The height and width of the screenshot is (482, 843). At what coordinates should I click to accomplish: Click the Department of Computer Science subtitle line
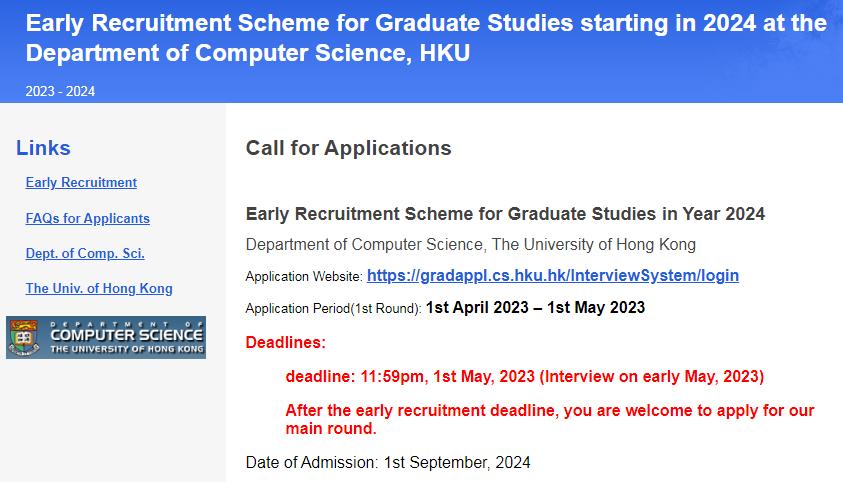[470, 244]
